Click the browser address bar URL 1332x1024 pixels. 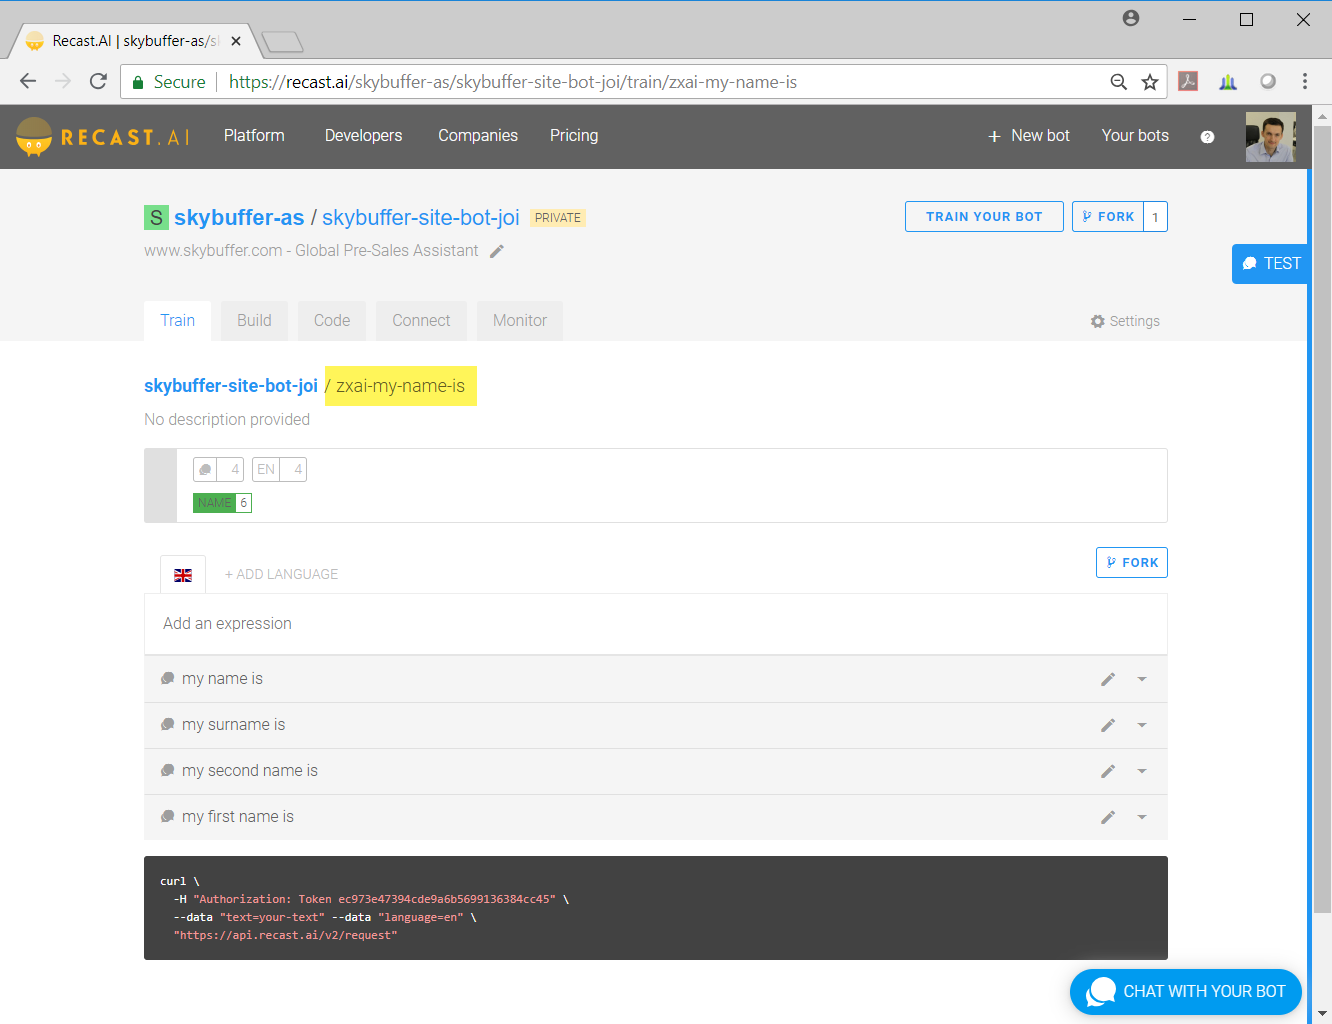pyautogui.click(x=513, y=82)
